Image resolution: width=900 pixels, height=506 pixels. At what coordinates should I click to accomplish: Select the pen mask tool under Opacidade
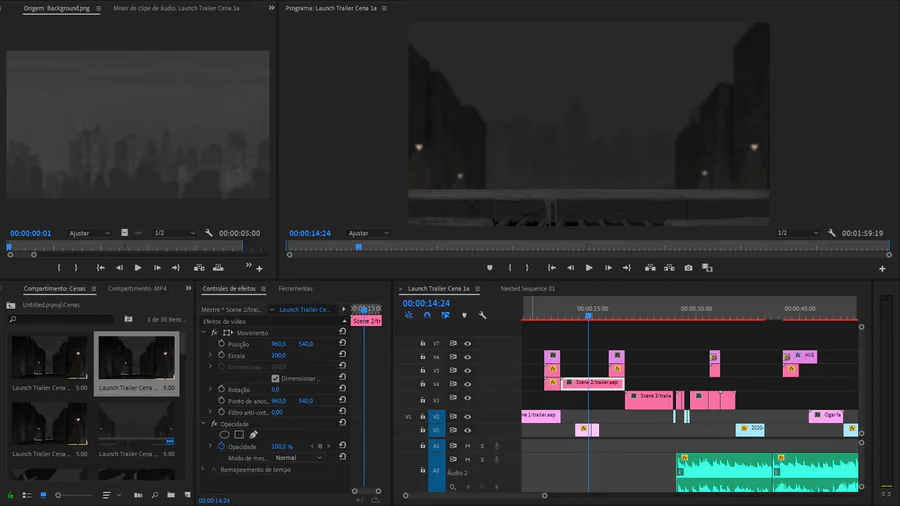(x=254, y=435)
